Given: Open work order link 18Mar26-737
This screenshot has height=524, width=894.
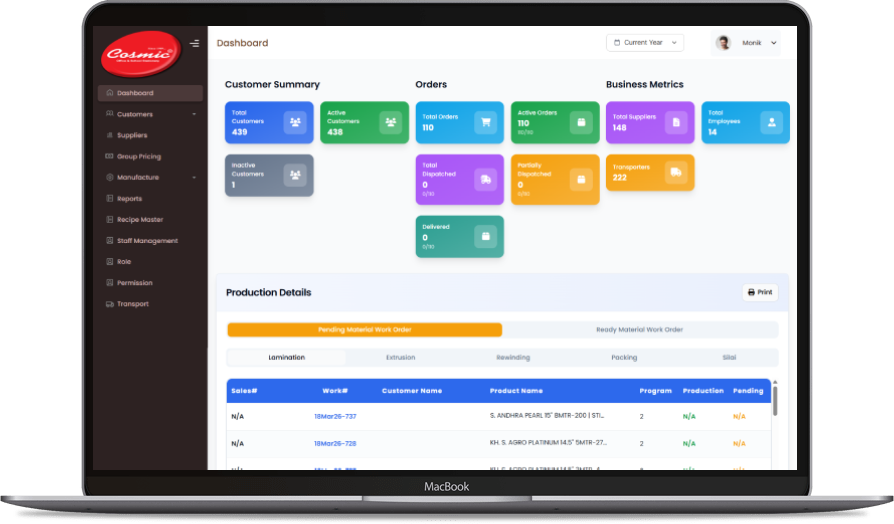Looking at the screenshot, I should click(x=335, y=416).
